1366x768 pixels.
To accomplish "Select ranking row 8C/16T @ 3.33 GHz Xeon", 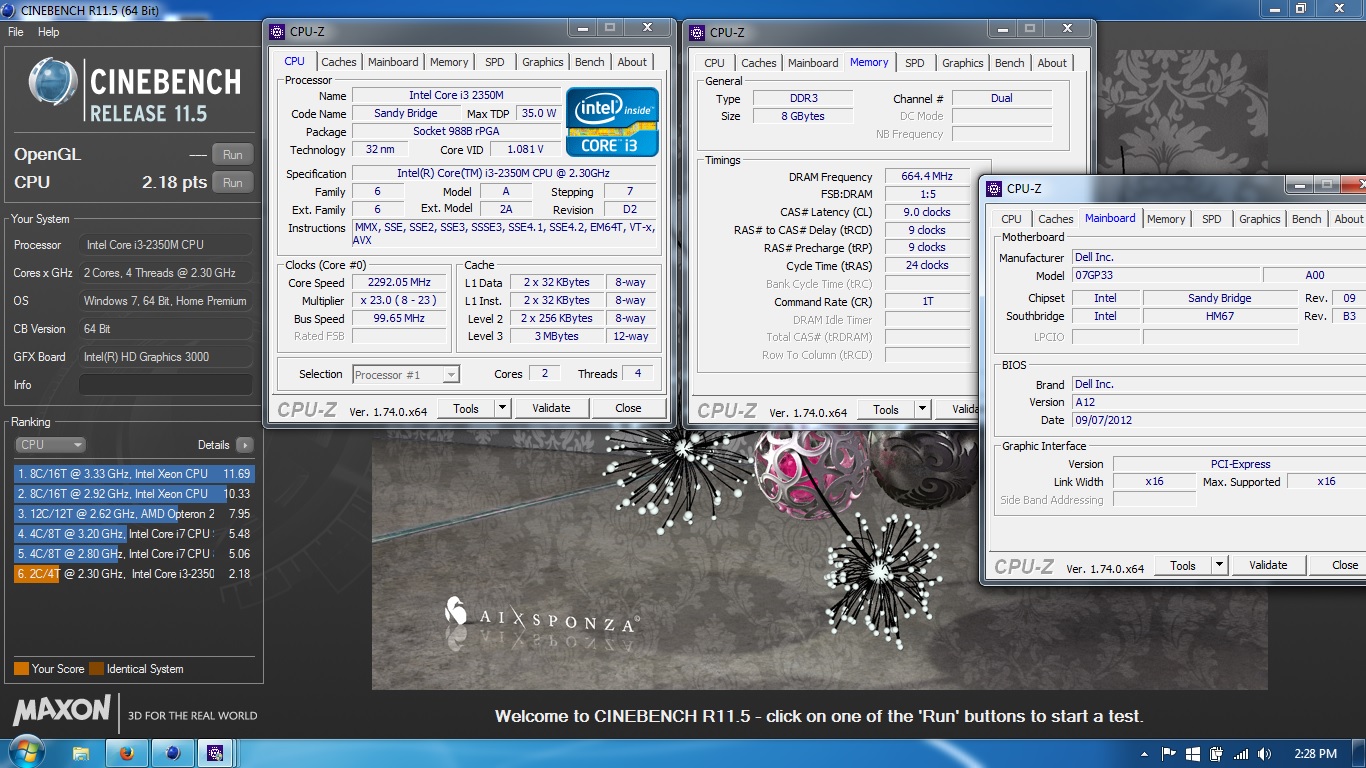I will 133,474.
